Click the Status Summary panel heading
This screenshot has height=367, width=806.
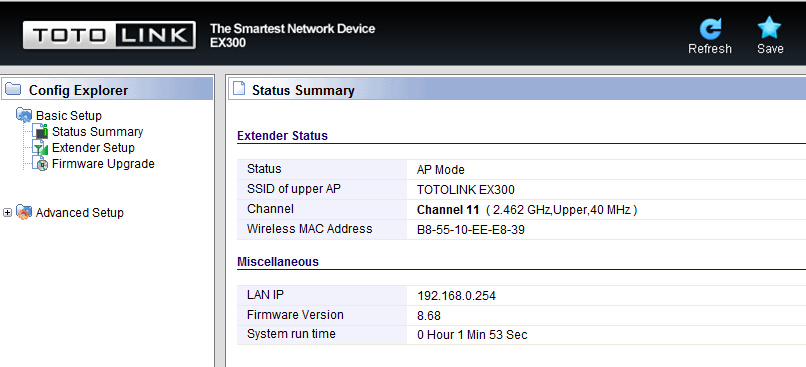303,91
